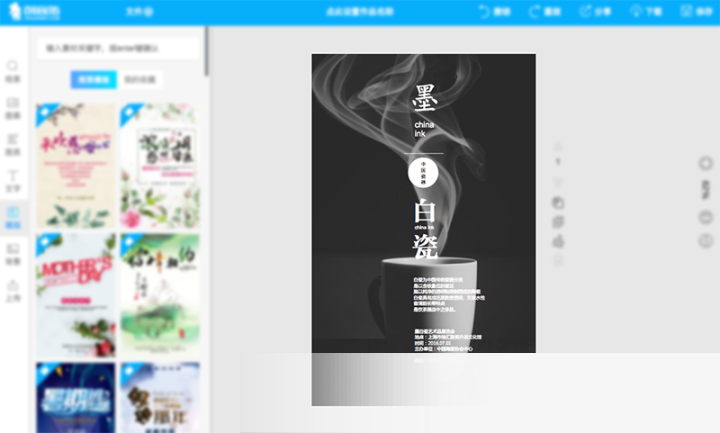This screenshot has height=433, width=720.
Task: Click the copy page icon beside the canvas
Action: (x=558, y=222)
